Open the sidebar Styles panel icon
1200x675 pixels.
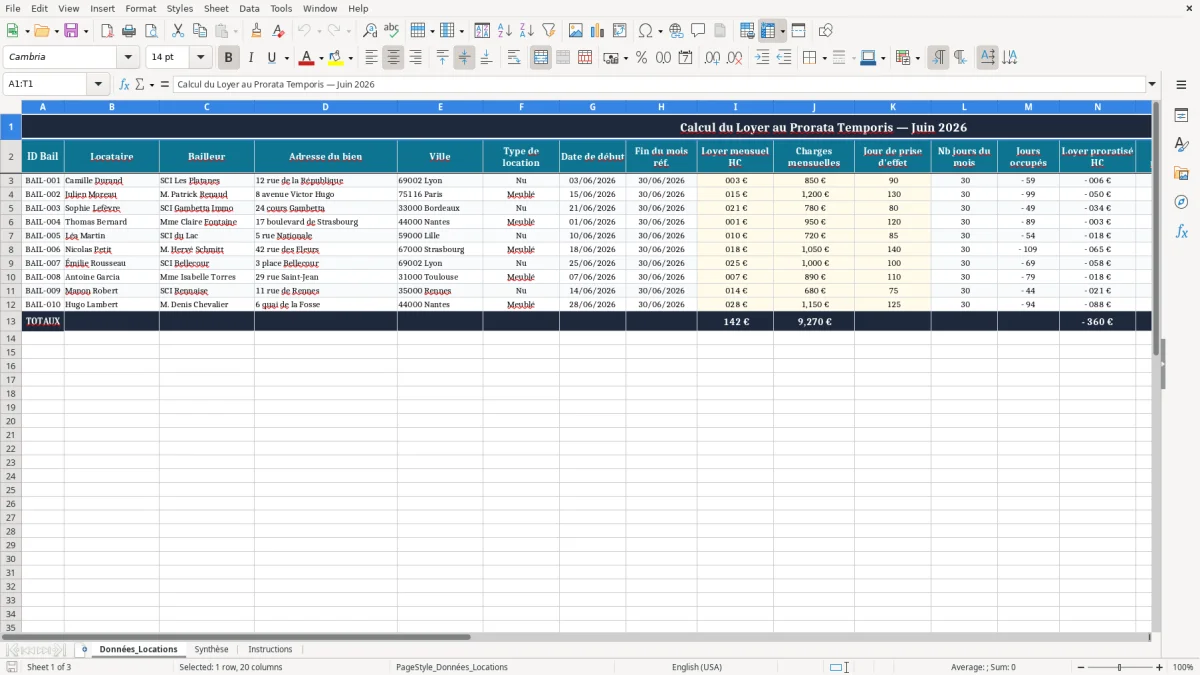[x=1181, y=144]
